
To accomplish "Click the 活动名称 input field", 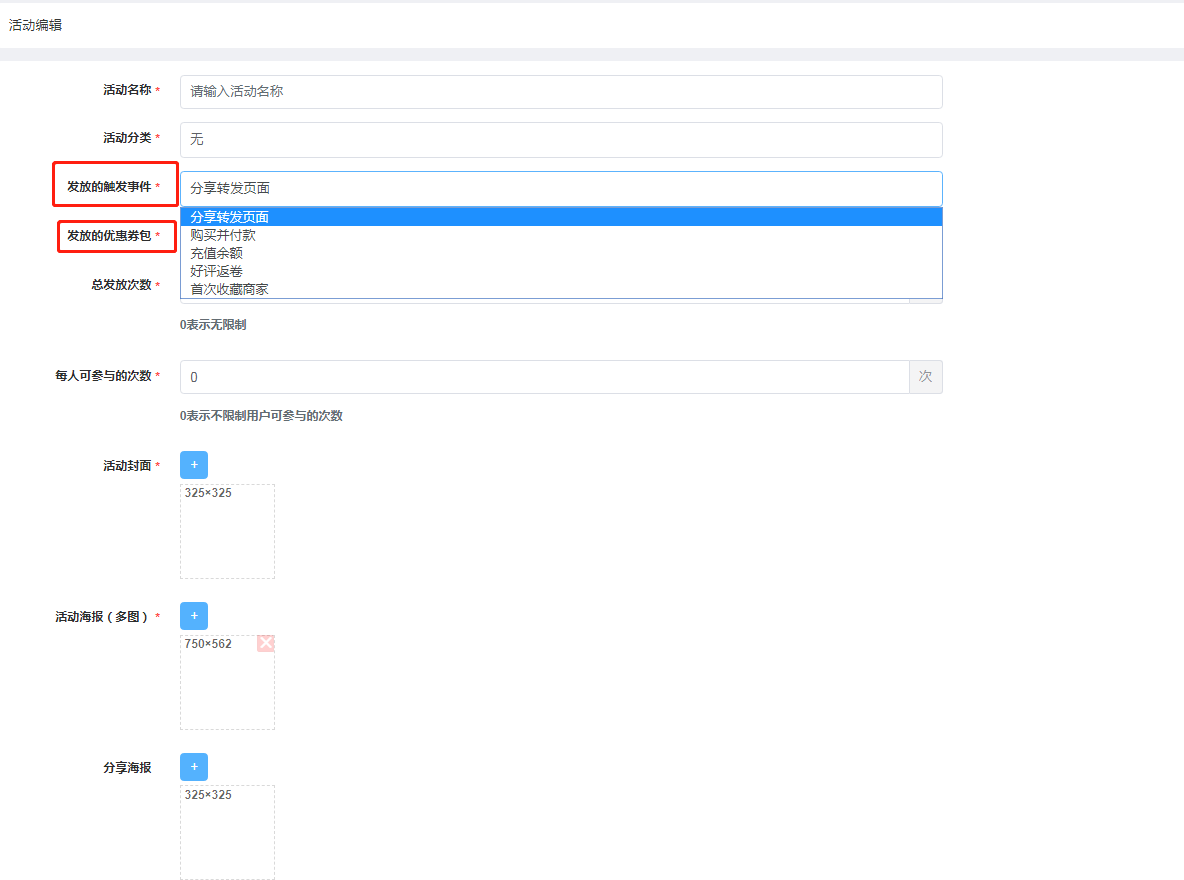I will pos(561,91).
